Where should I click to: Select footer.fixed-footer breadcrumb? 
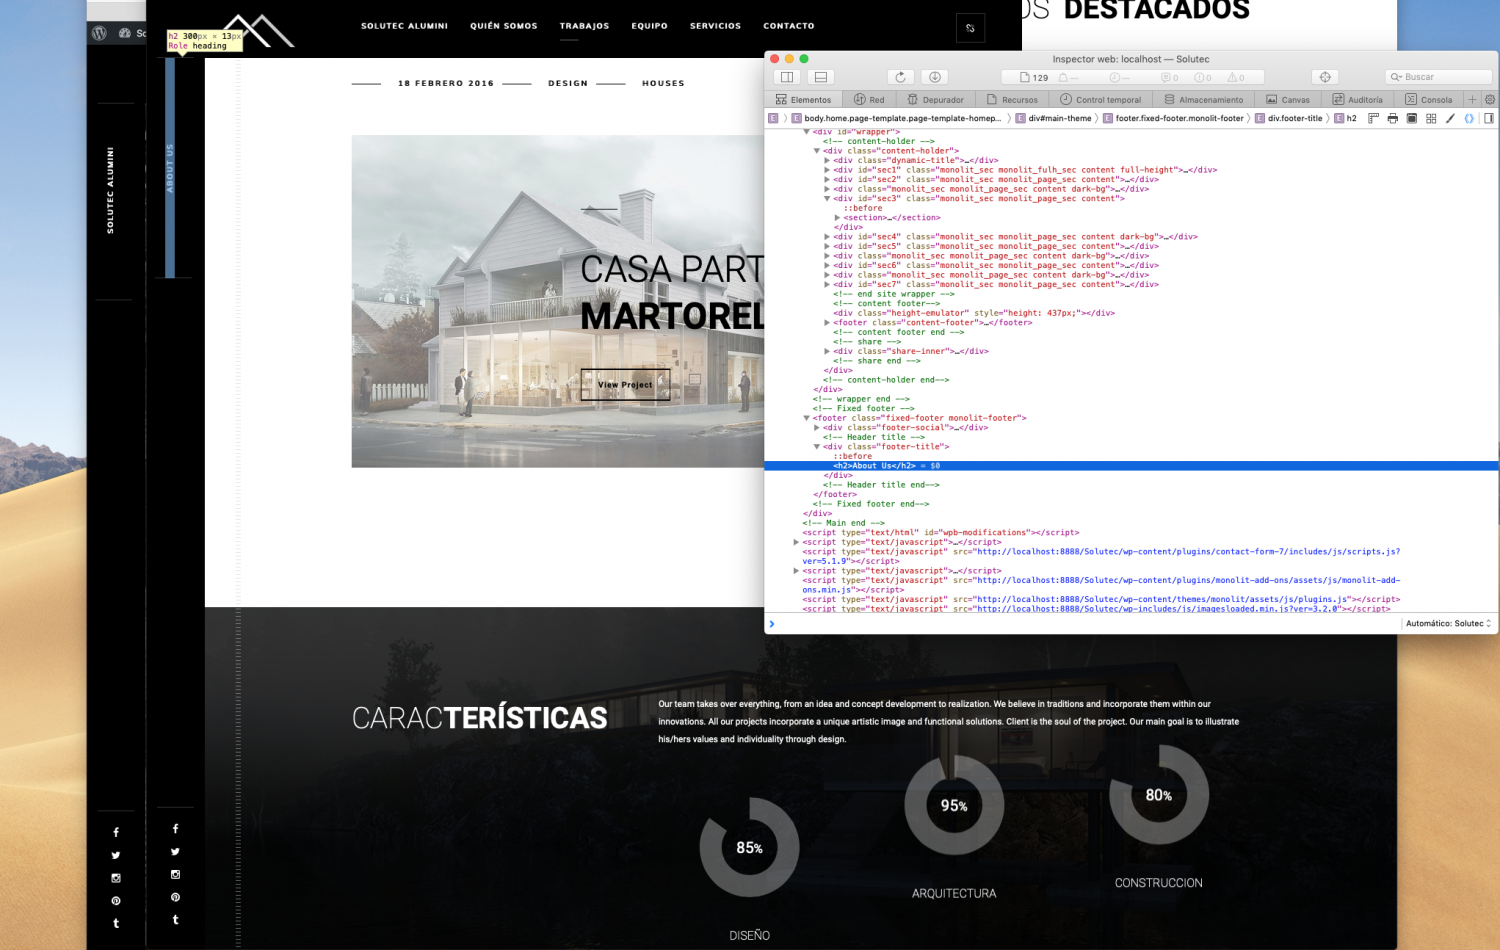(x=1172, y=118)
